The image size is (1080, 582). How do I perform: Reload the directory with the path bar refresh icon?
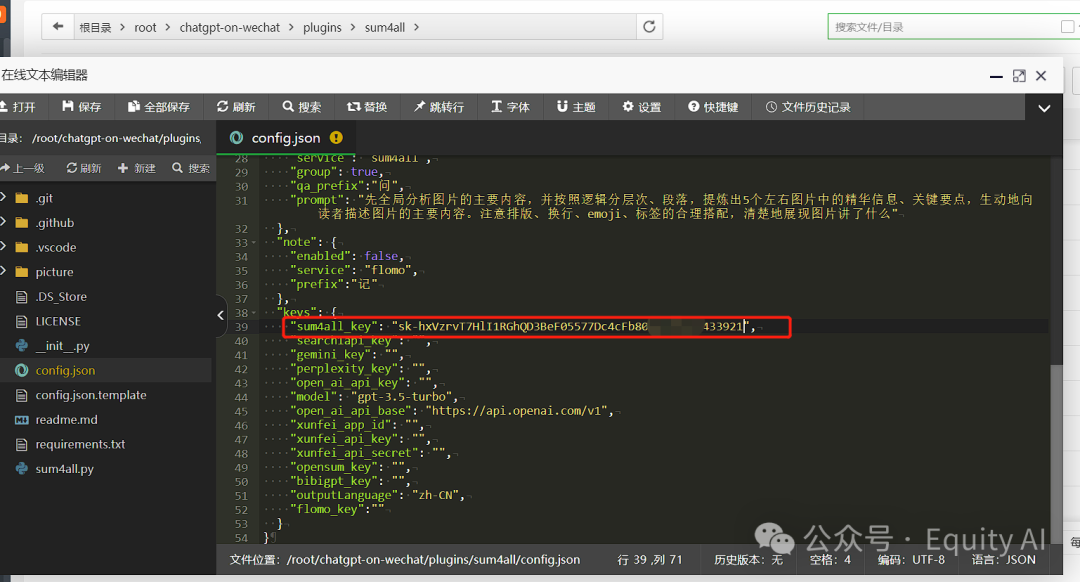pyautogui.click(x=649, y=27)
